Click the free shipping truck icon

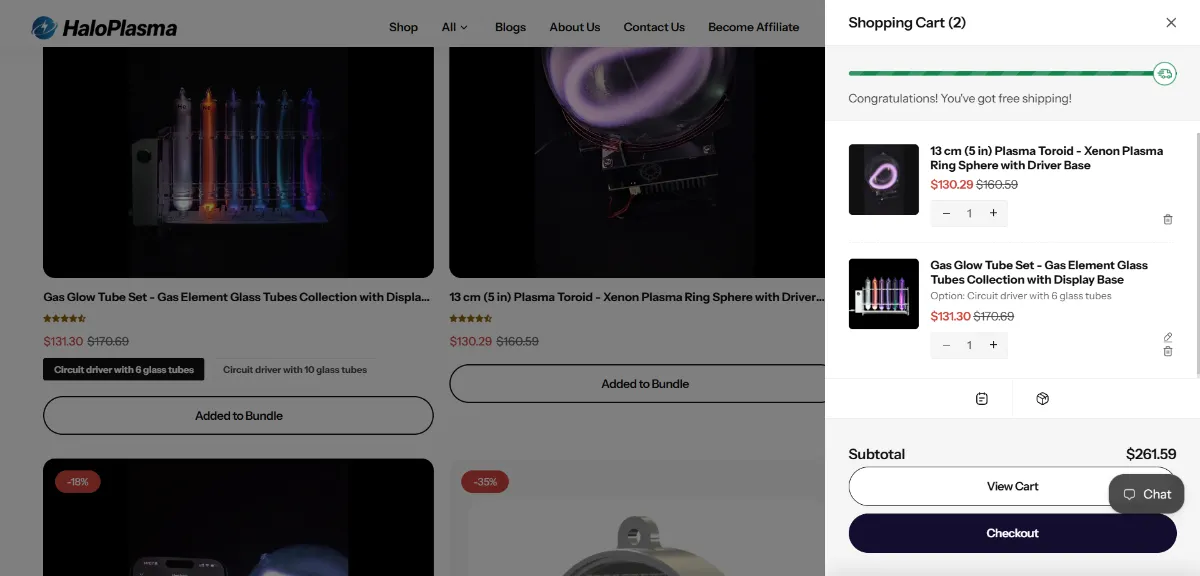click(1164, 73)
